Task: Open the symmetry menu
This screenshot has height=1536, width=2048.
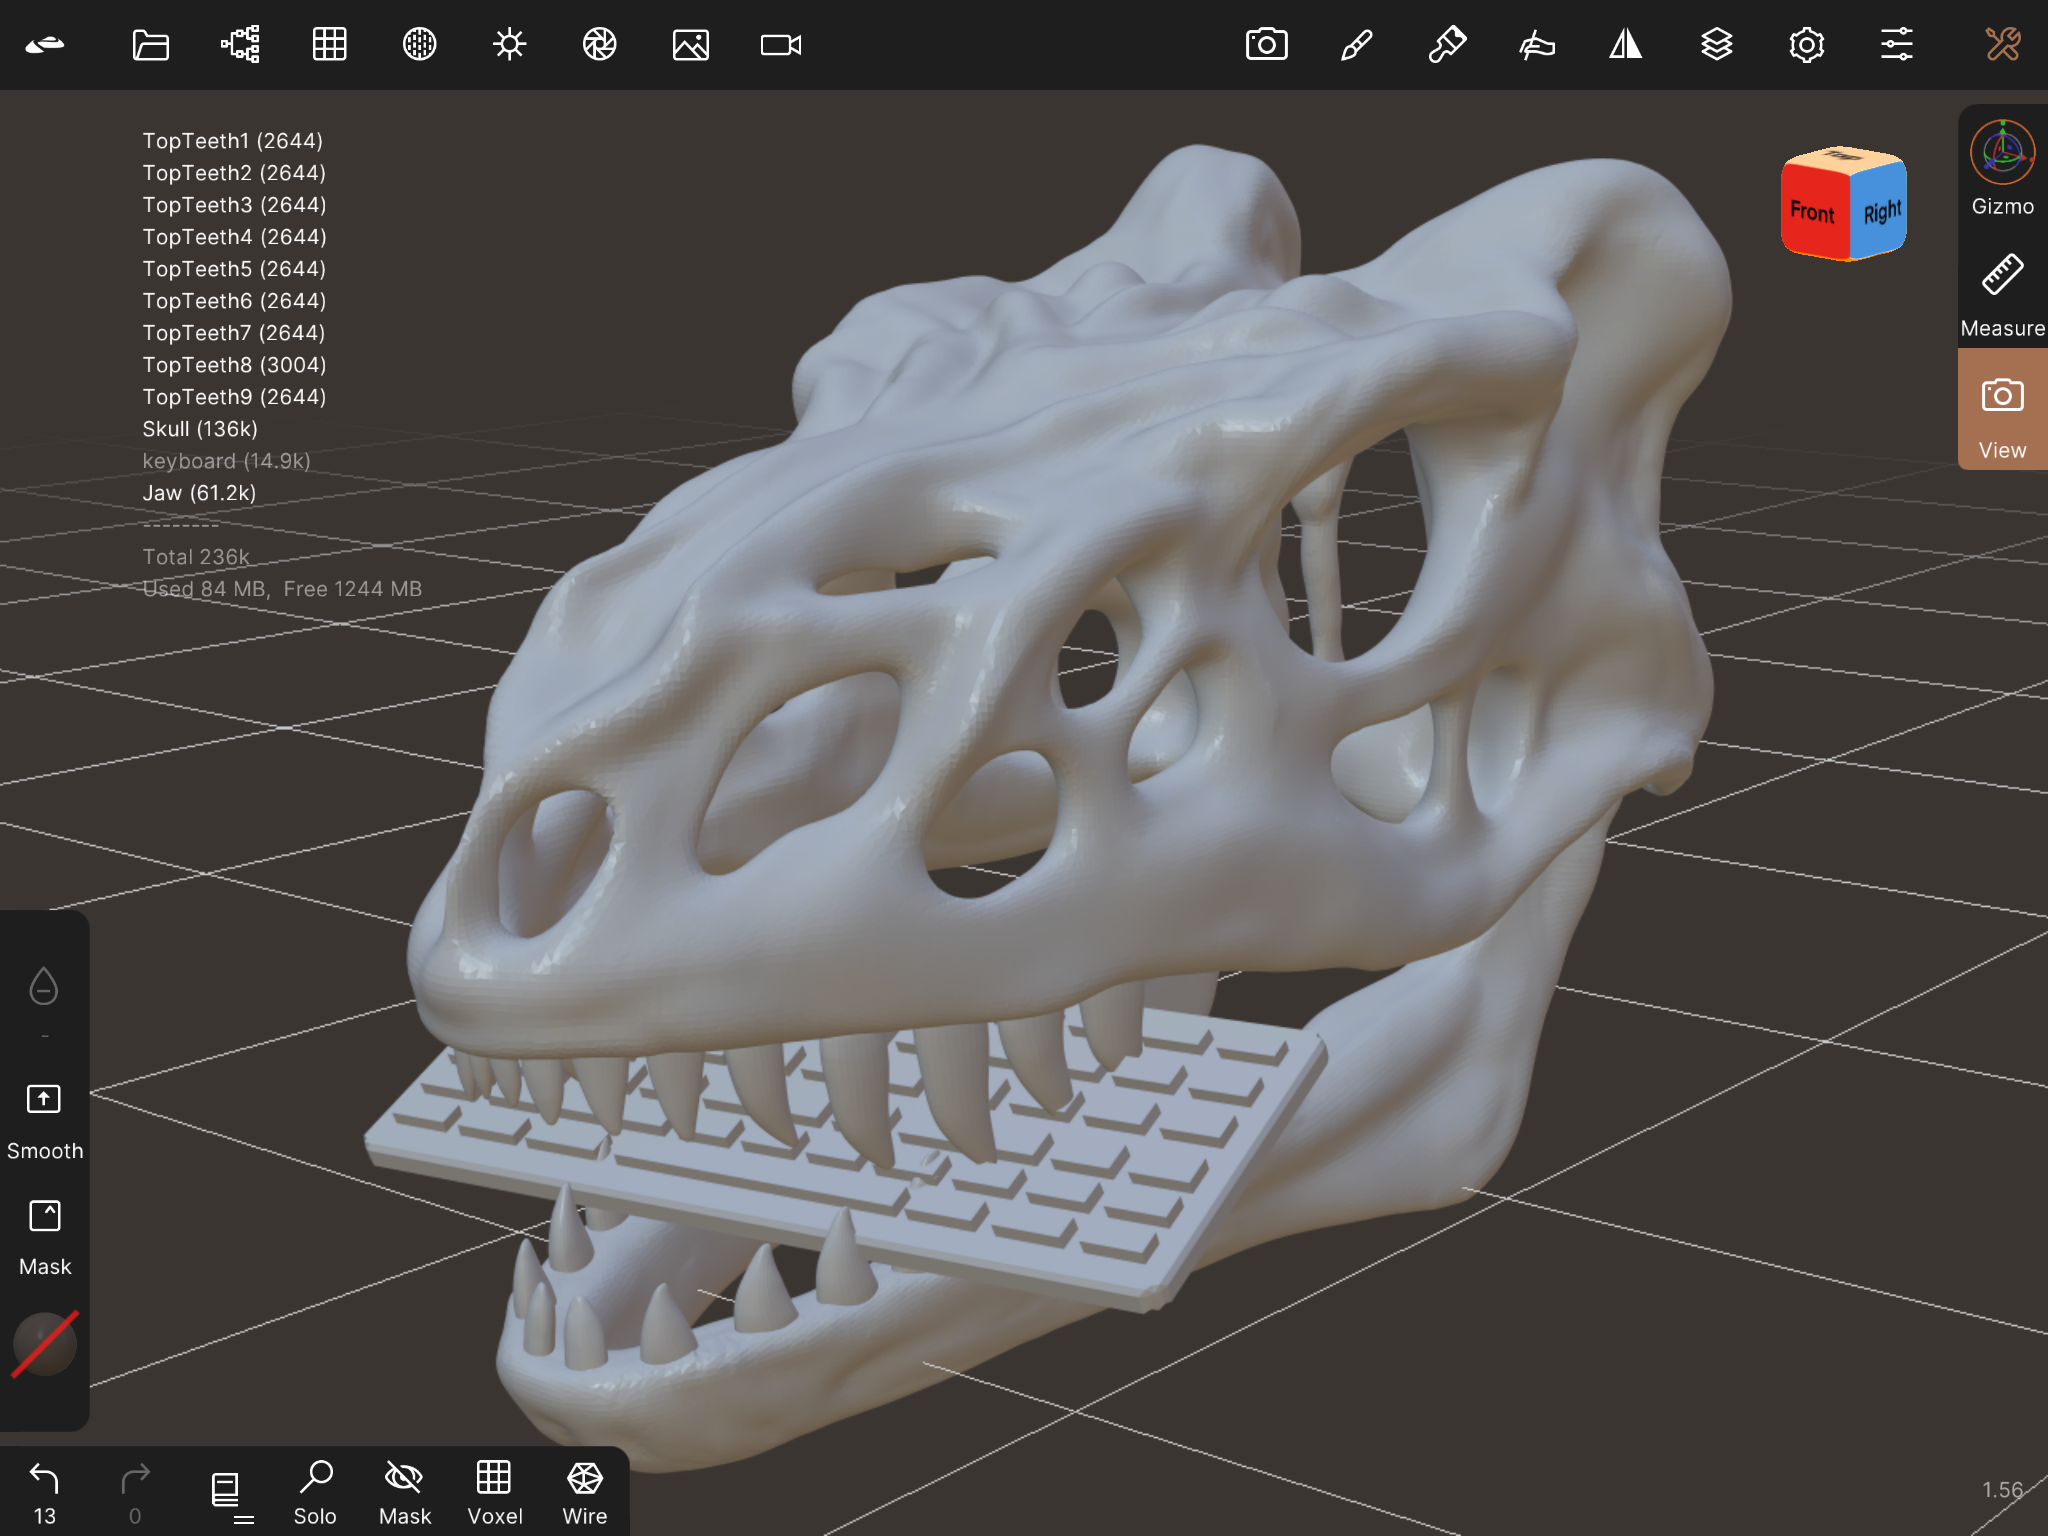Action: pyautogui.click(x=1626, y=45)
